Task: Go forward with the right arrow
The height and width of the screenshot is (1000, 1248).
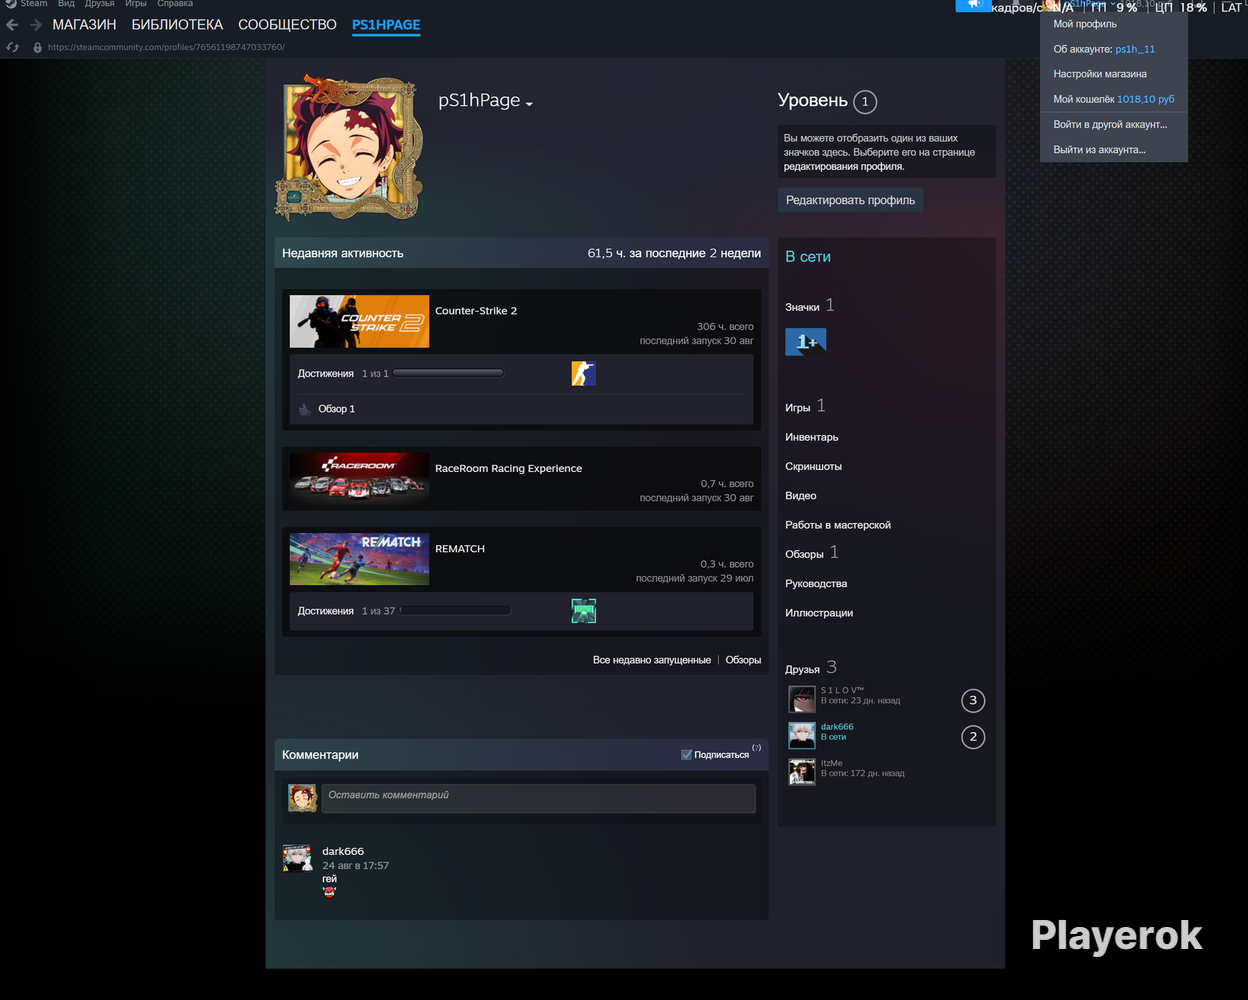Action: pos(35,25)
